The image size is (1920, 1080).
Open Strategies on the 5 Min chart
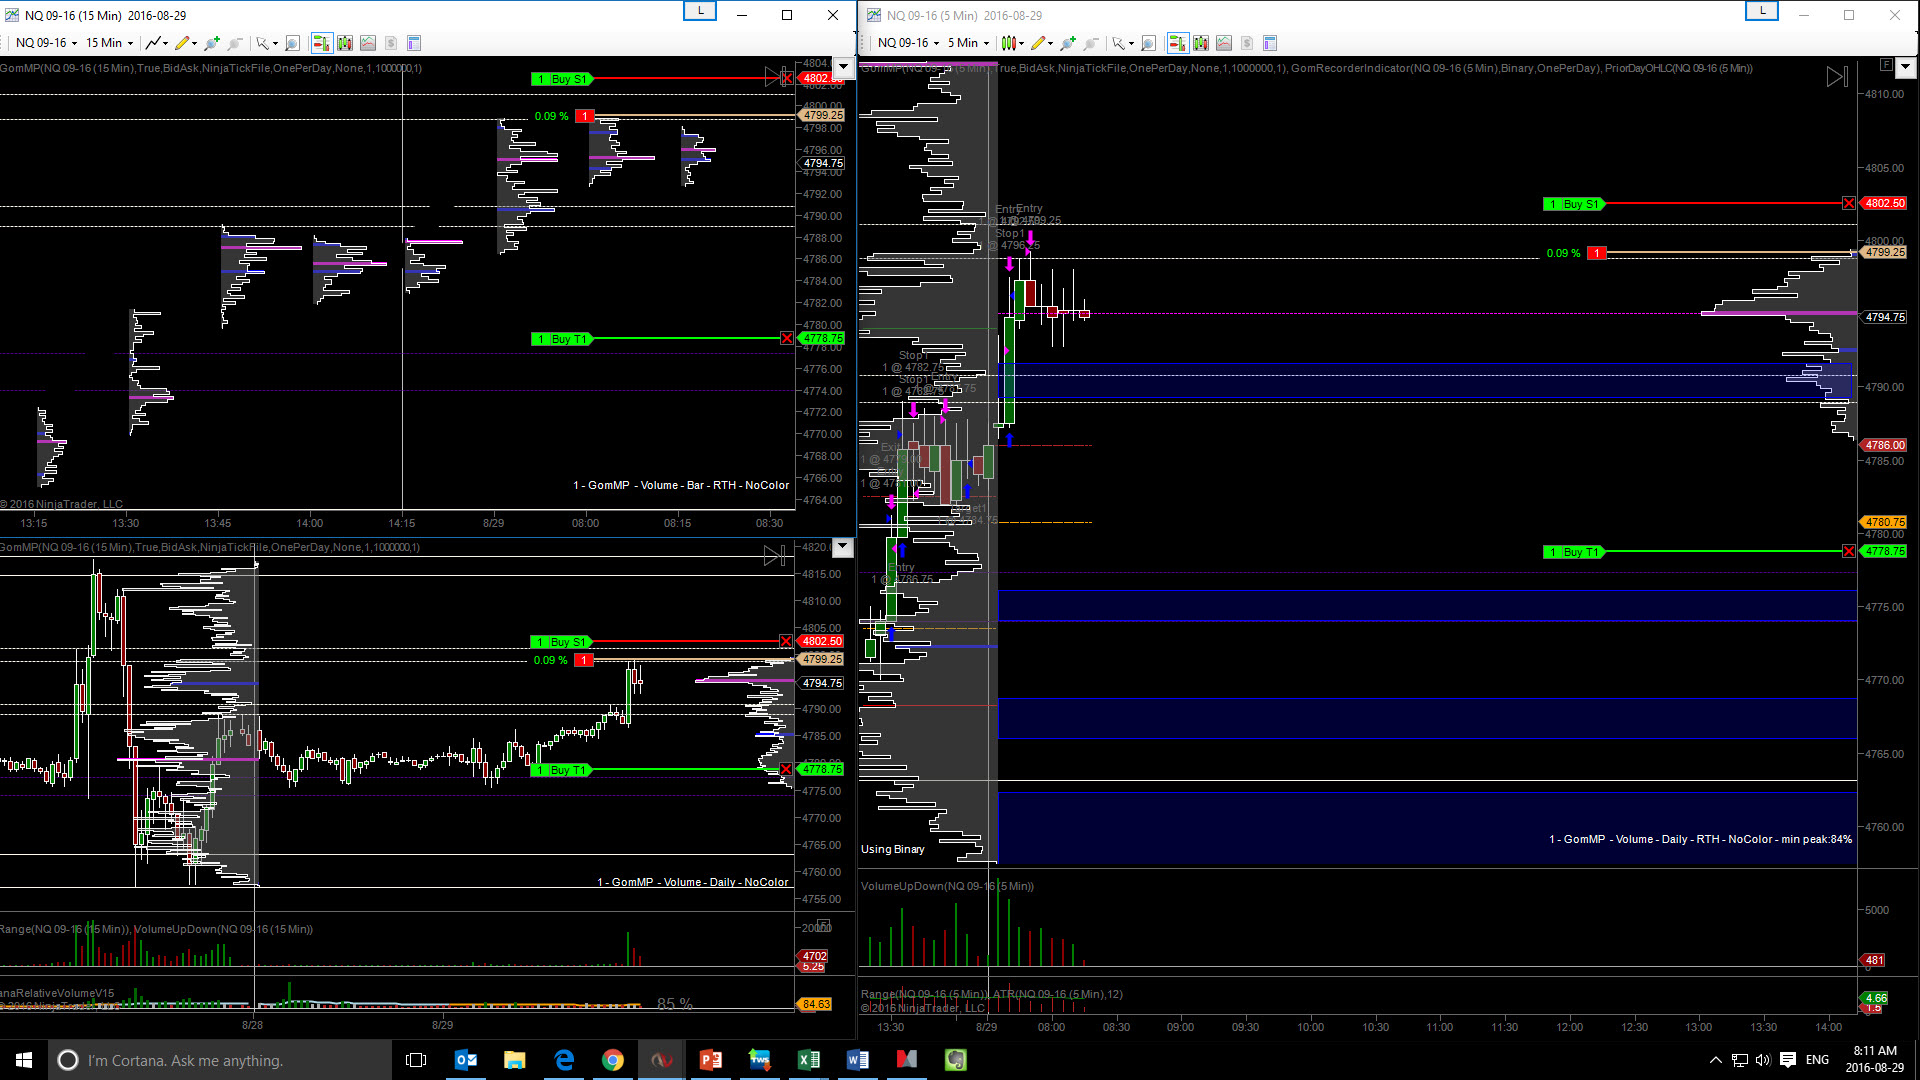pyautogui.click(x=1247, y=43)
